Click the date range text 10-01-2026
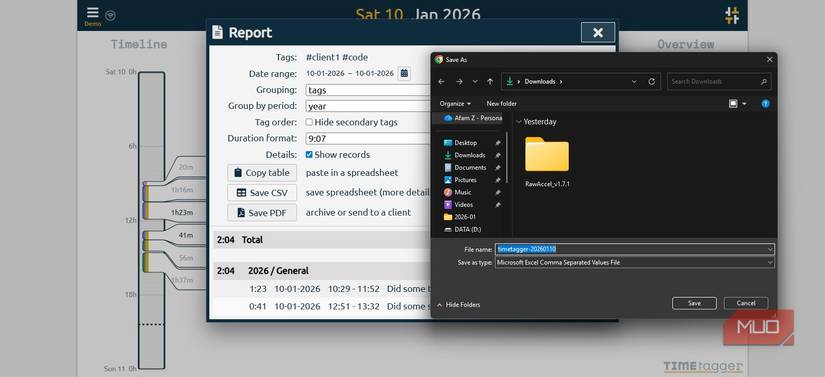Screen dimensions: 825x377 [350, 74]
